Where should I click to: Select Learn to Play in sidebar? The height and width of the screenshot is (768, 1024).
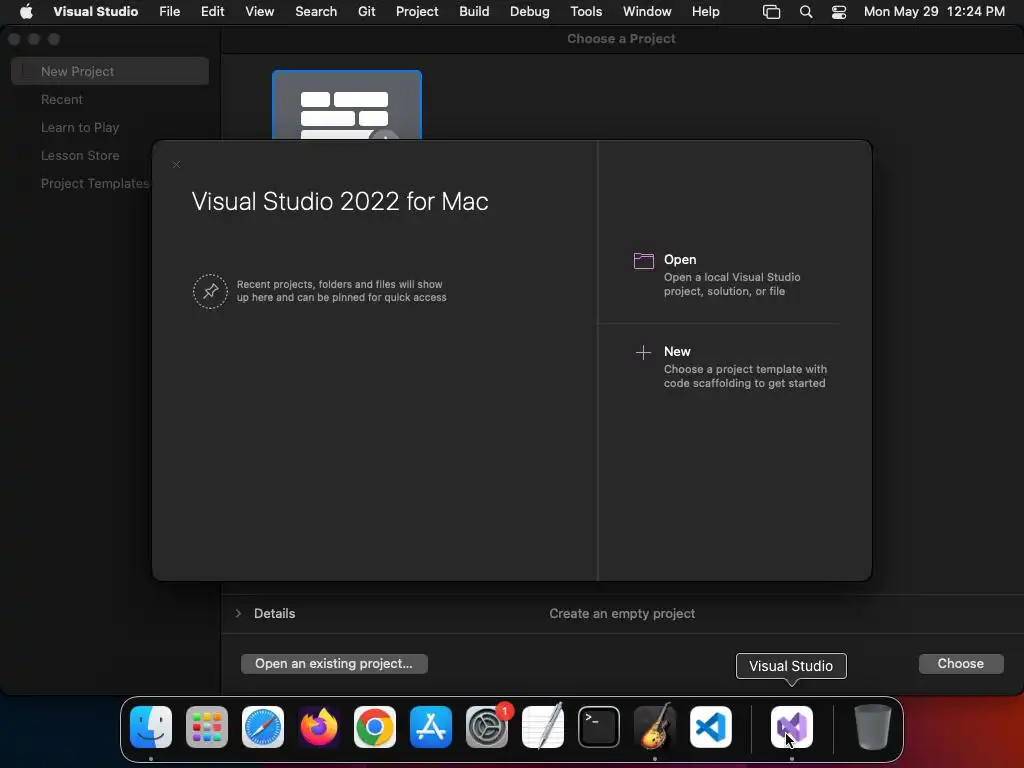point(80,127)
